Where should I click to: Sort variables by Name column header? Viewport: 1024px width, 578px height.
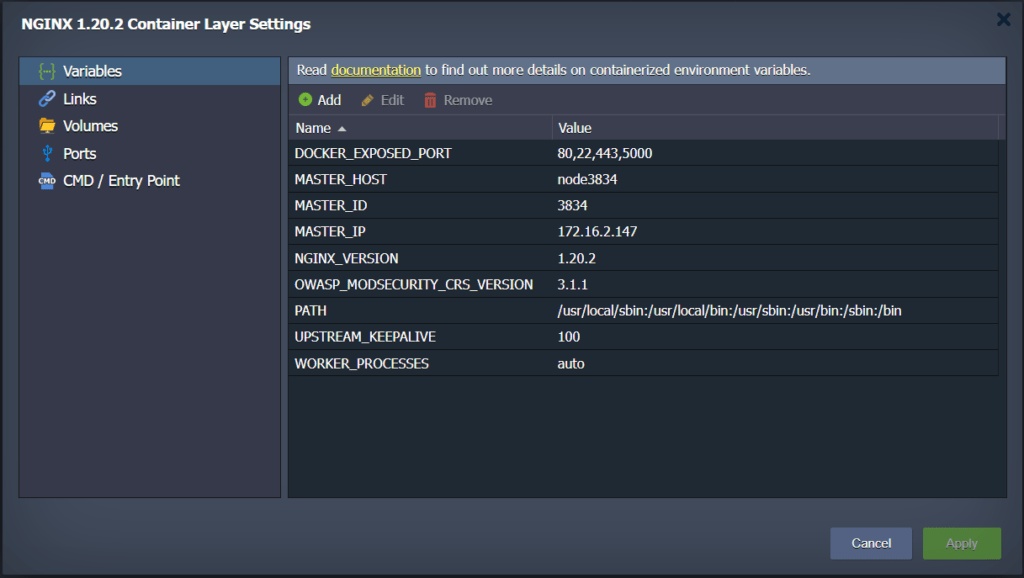click(421, 128)
